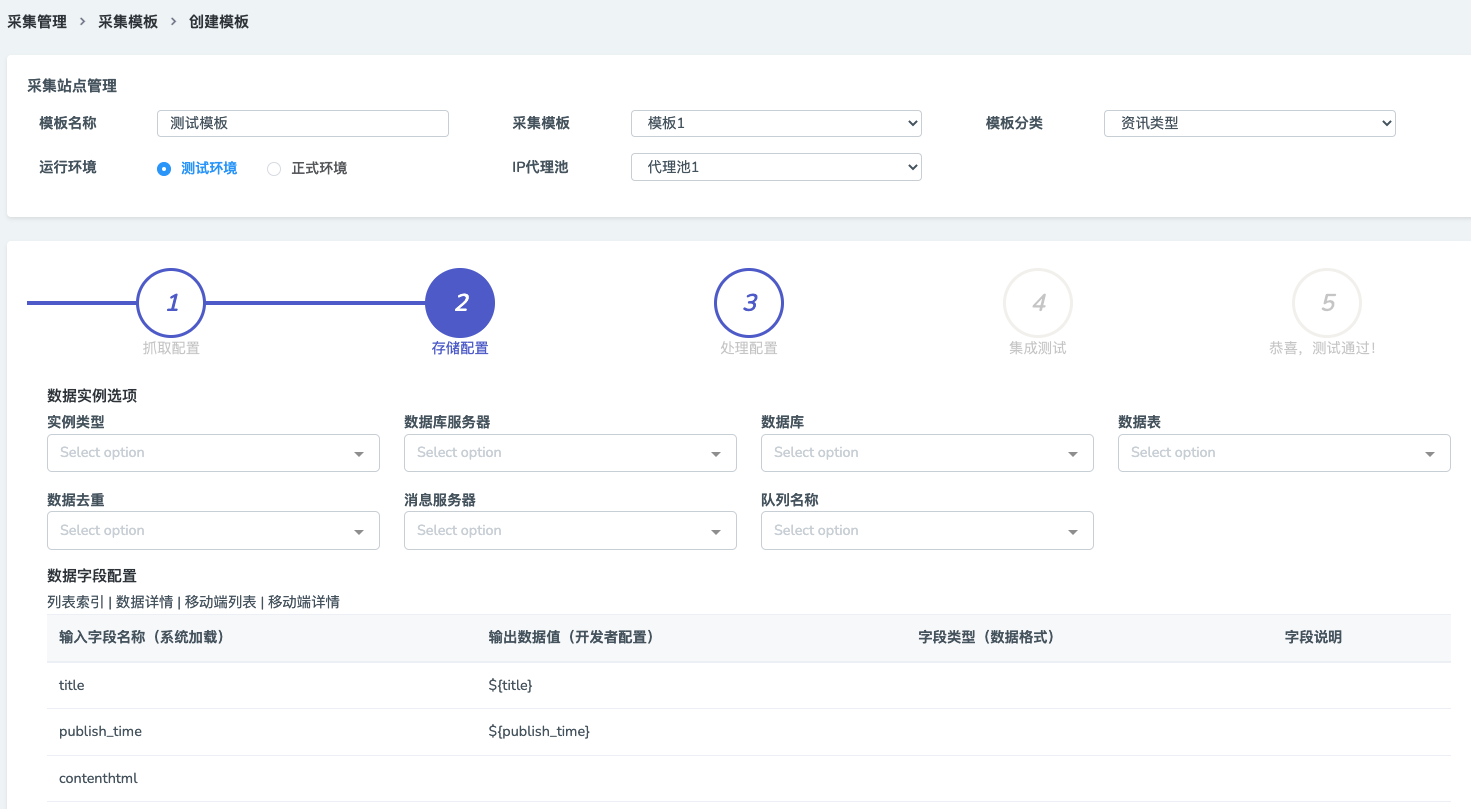Viewport: 1471px width, 809px height.
Task: Open the IP代理池 dropdown showing 代理池1
Action: 776,167
